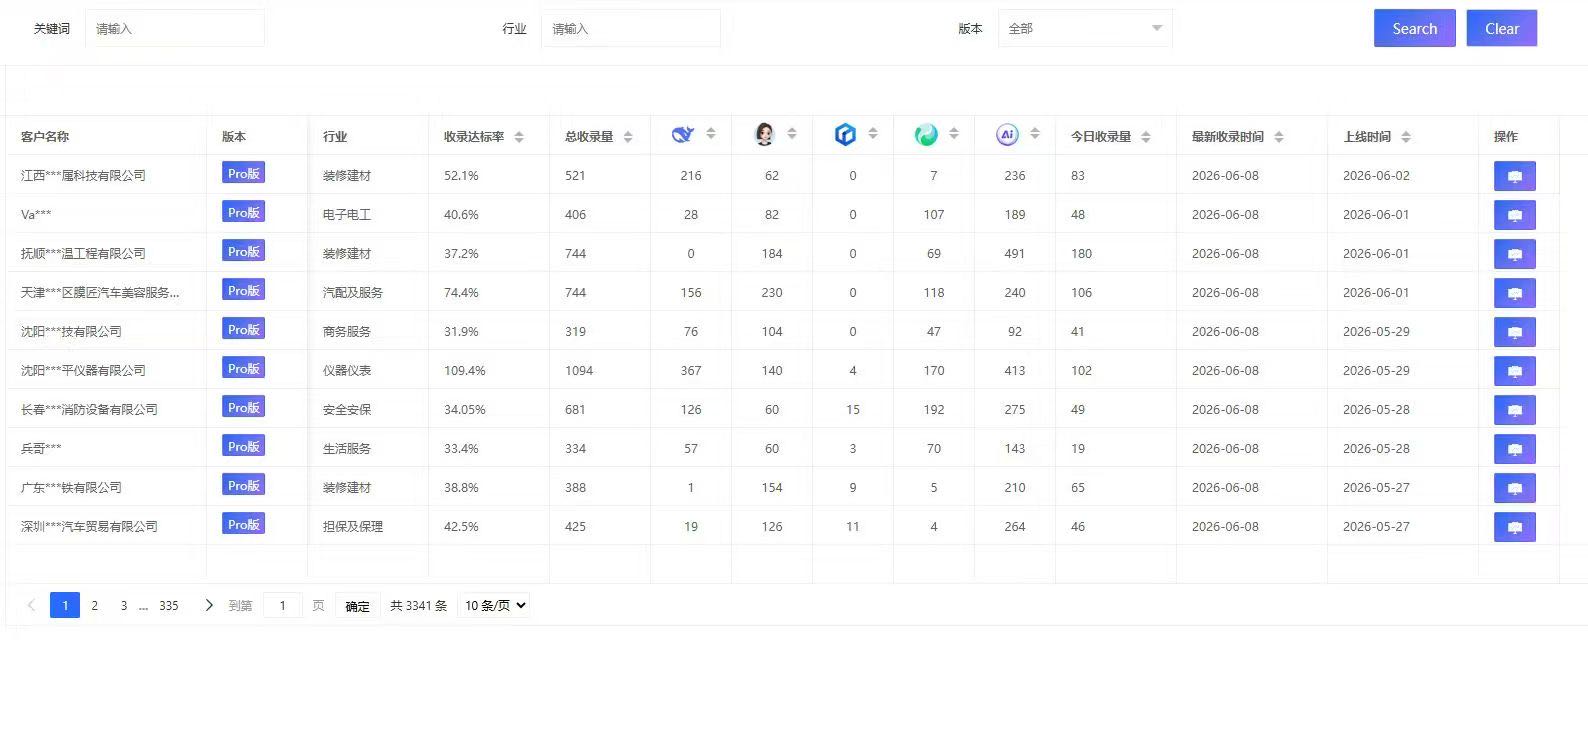
Task: Sort arrows next to the whale icon
Action: click(711, 133)
